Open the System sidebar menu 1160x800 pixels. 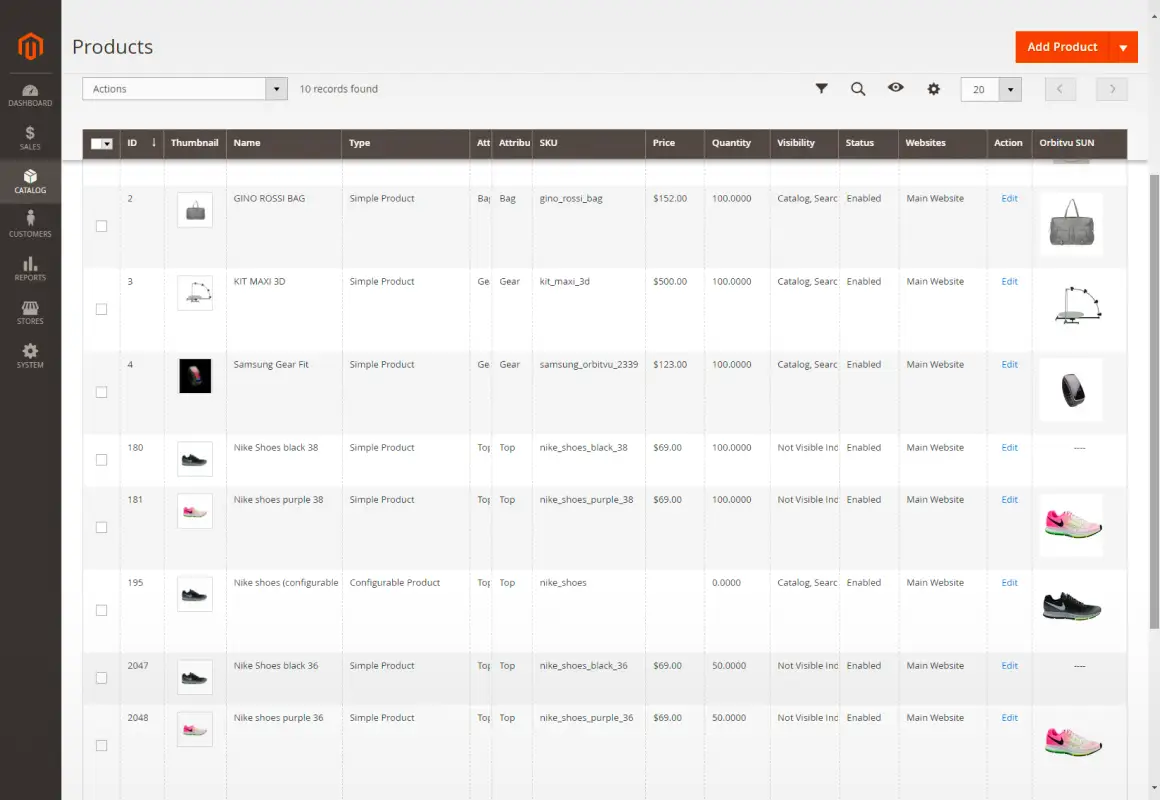tap(30, 355)
